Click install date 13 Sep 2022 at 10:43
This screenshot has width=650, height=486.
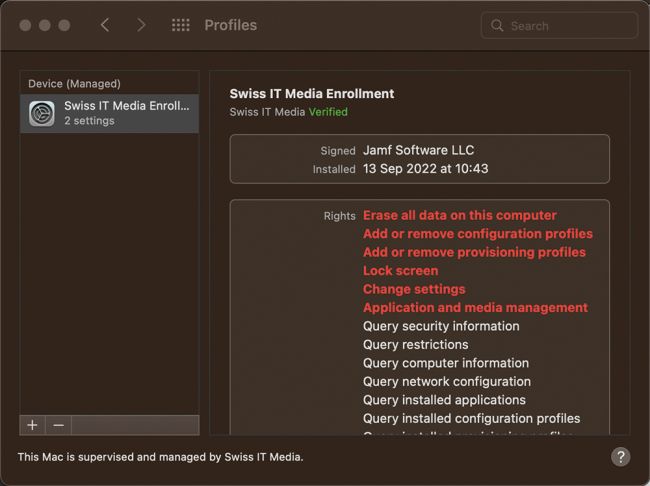coord(426,169)
